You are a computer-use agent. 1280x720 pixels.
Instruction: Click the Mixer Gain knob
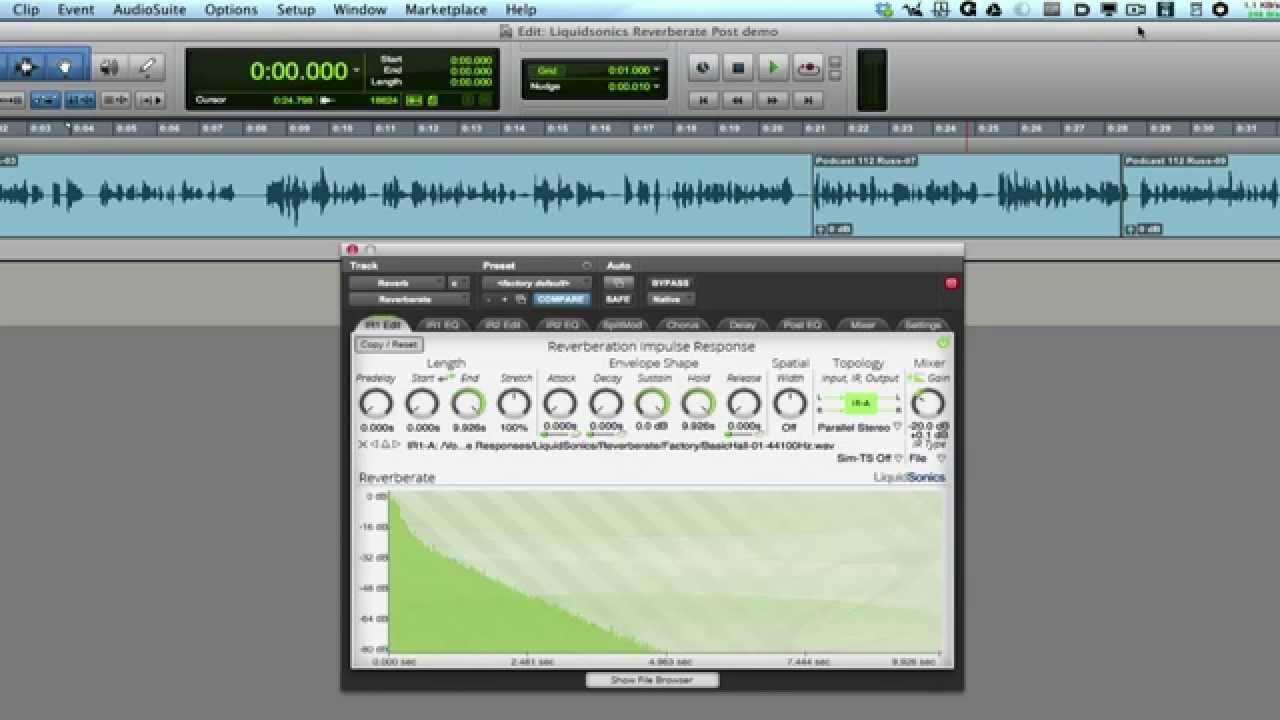tap(927, 404)
